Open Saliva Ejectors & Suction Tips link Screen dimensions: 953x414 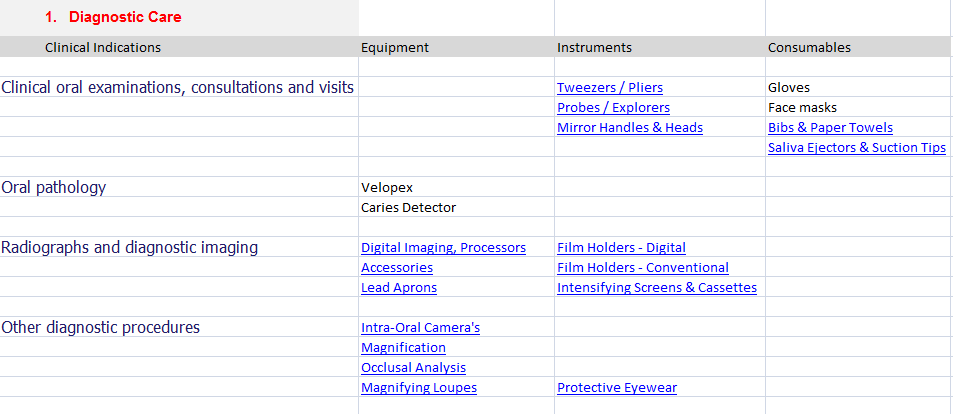pos(856,148)
